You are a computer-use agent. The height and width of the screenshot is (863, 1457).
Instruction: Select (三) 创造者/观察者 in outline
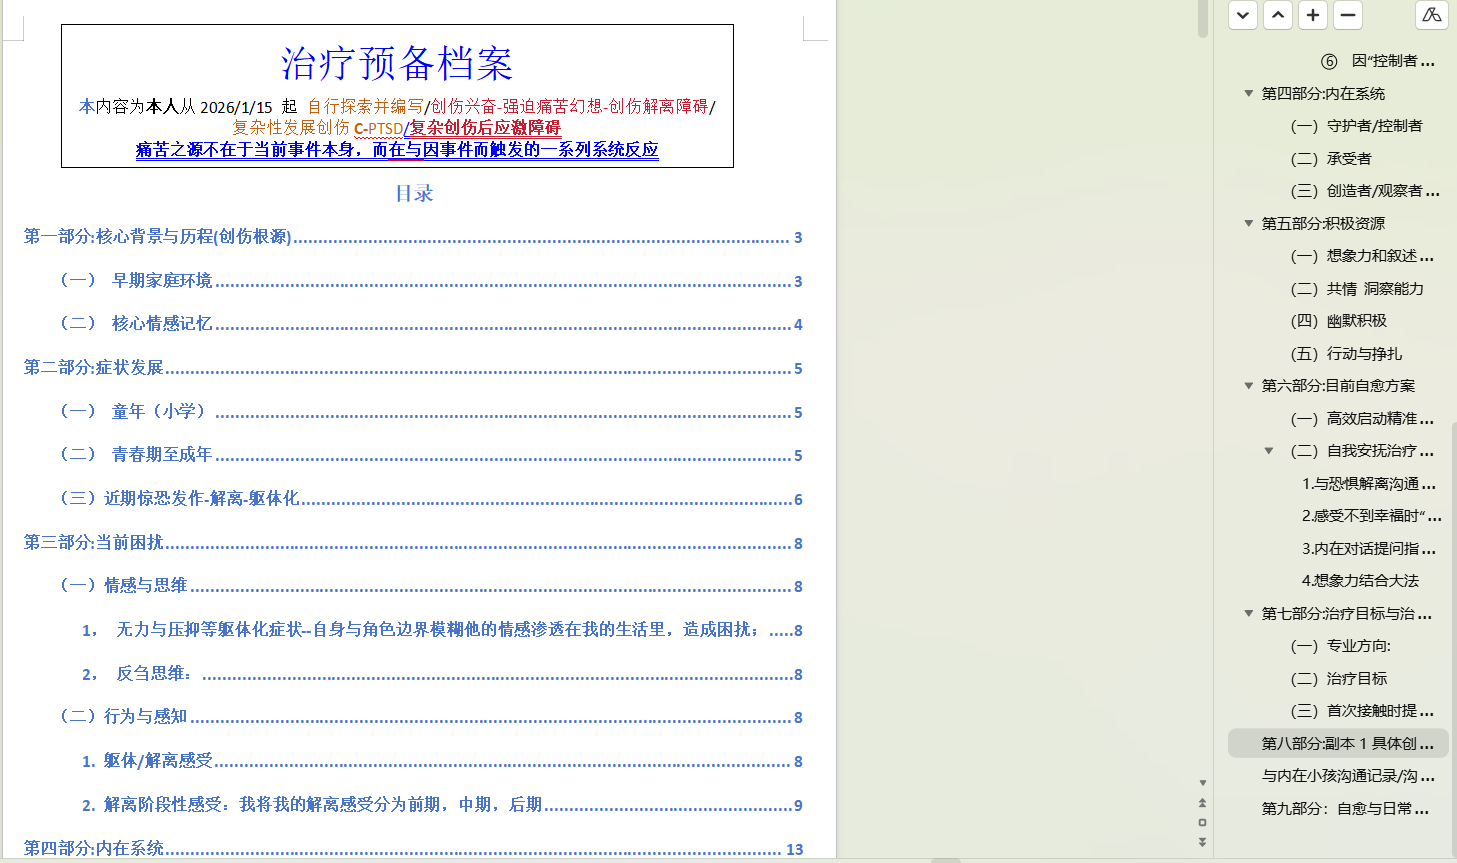coord(1365,191)
